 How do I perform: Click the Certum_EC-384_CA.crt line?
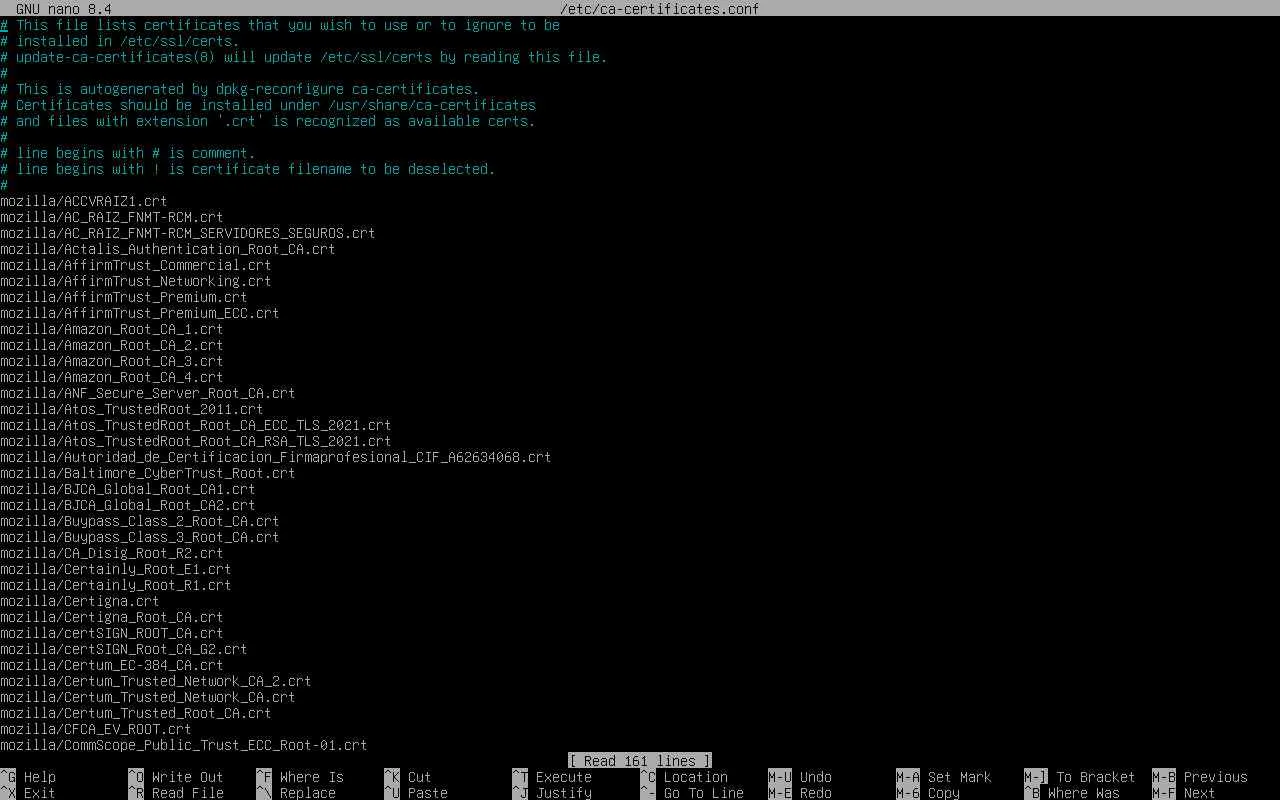[x=112, y=665]
